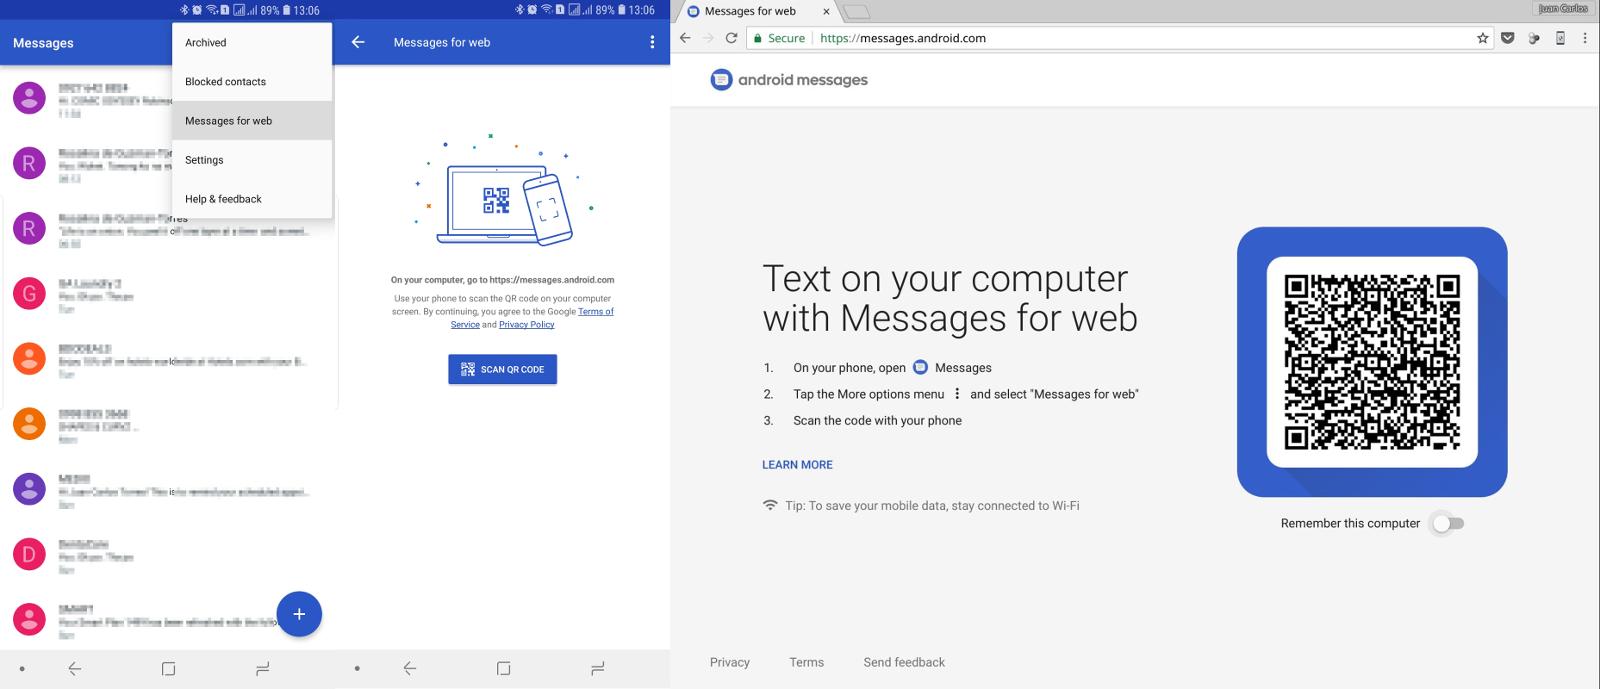Click the Wi-Fi tip text
Screen dimensions: 1600x689
[932, 505]
